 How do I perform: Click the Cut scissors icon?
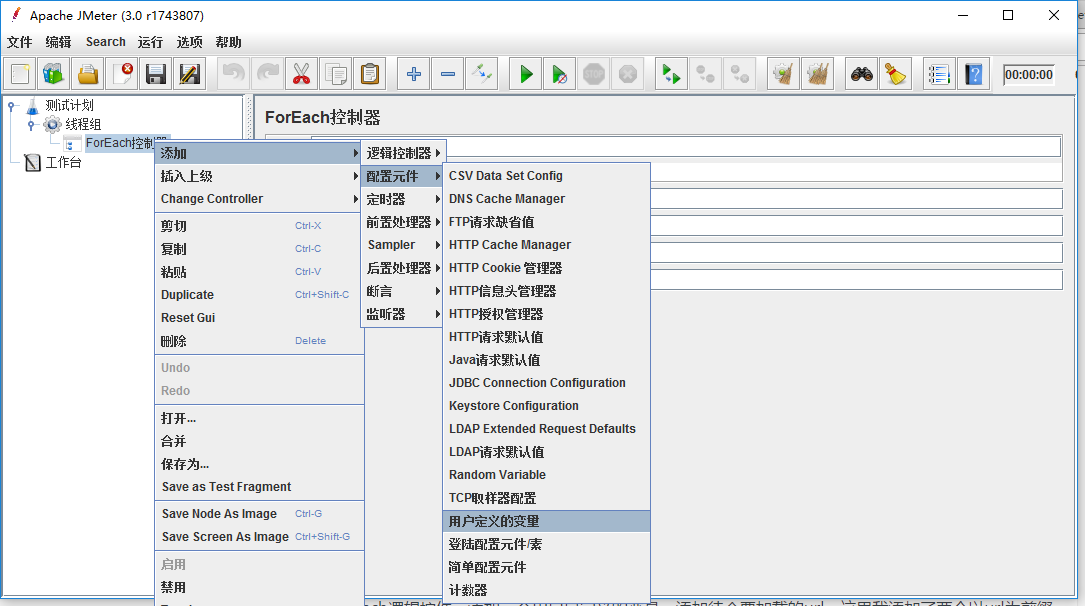(301, 74)
